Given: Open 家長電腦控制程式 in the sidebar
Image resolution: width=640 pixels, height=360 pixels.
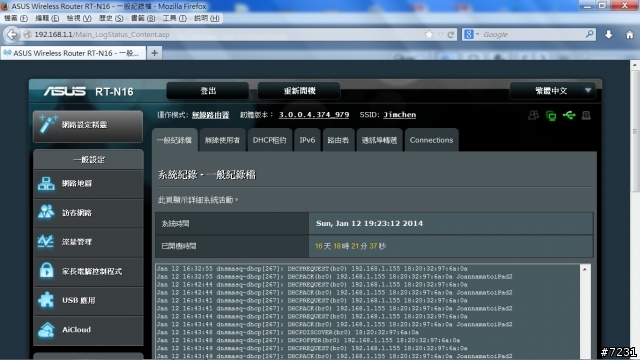Looking at the screenshot, I should 88,271.
